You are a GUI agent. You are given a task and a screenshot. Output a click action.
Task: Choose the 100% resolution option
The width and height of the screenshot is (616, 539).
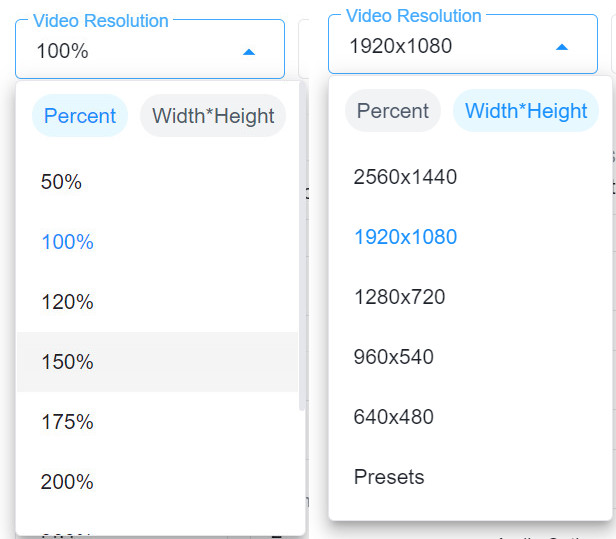point(67,242)
